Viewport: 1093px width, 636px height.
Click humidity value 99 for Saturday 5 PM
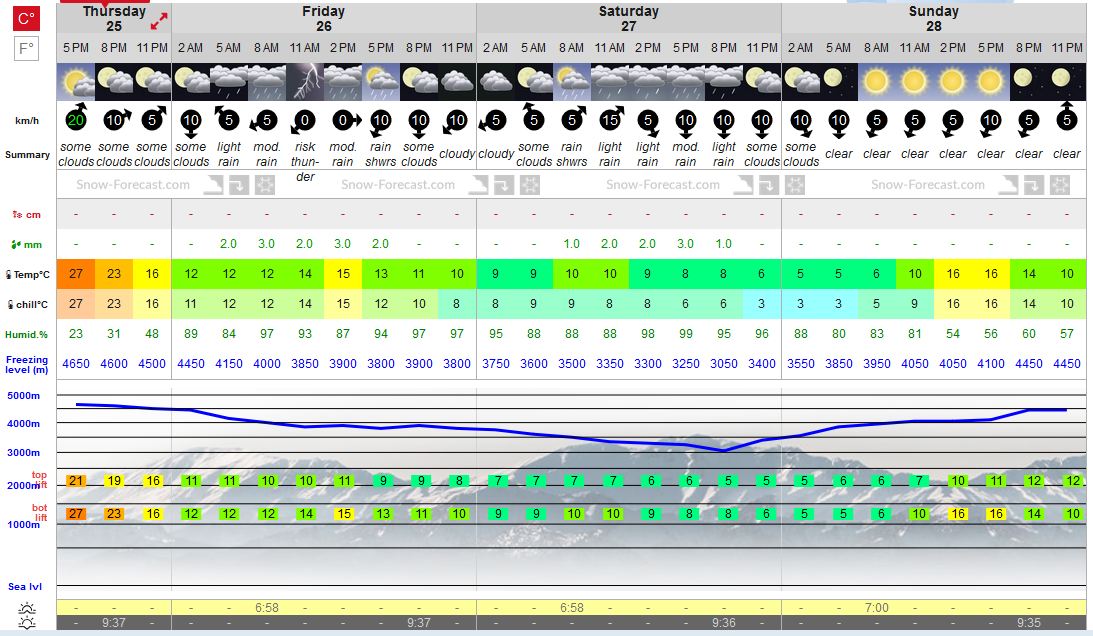[686, 334]
